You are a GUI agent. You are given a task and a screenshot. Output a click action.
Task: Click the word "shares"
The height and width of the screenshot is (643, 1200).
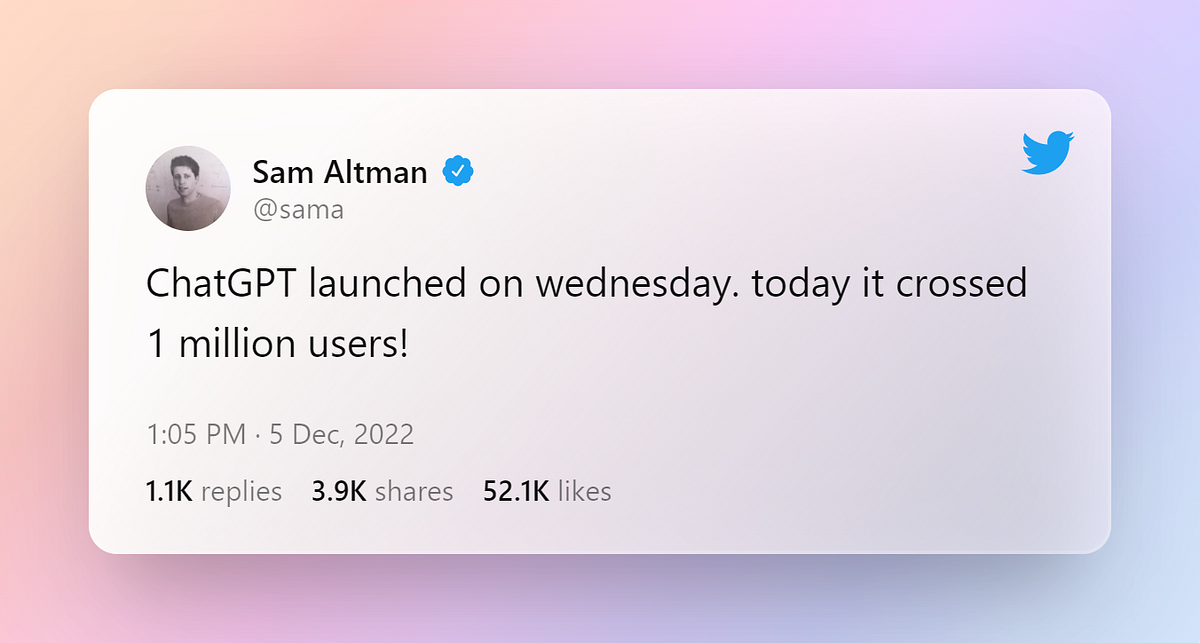[414, 491]
